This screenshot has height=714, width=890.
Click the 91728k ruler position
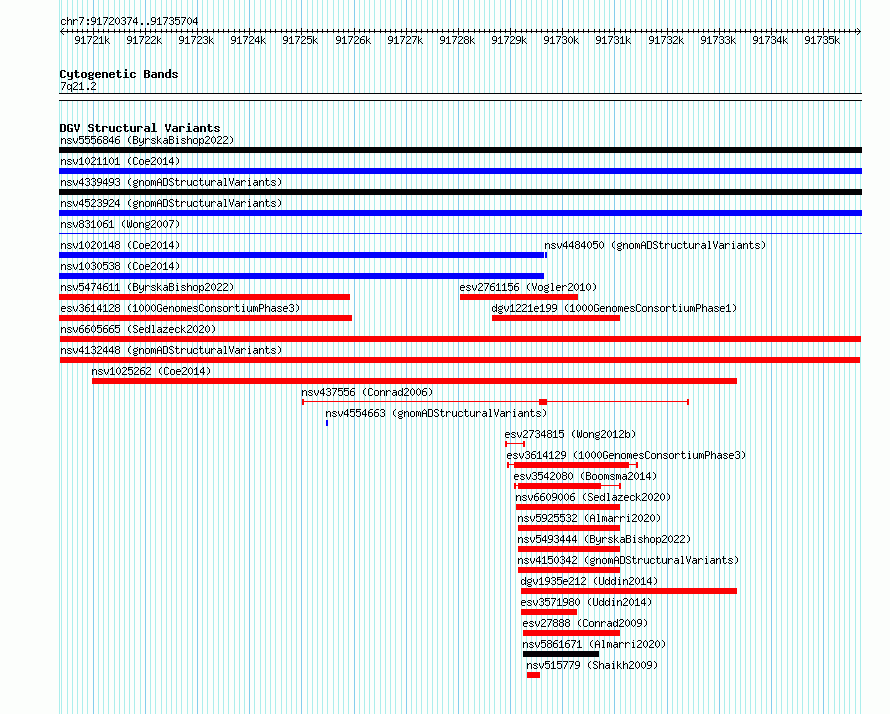[457, 40]
